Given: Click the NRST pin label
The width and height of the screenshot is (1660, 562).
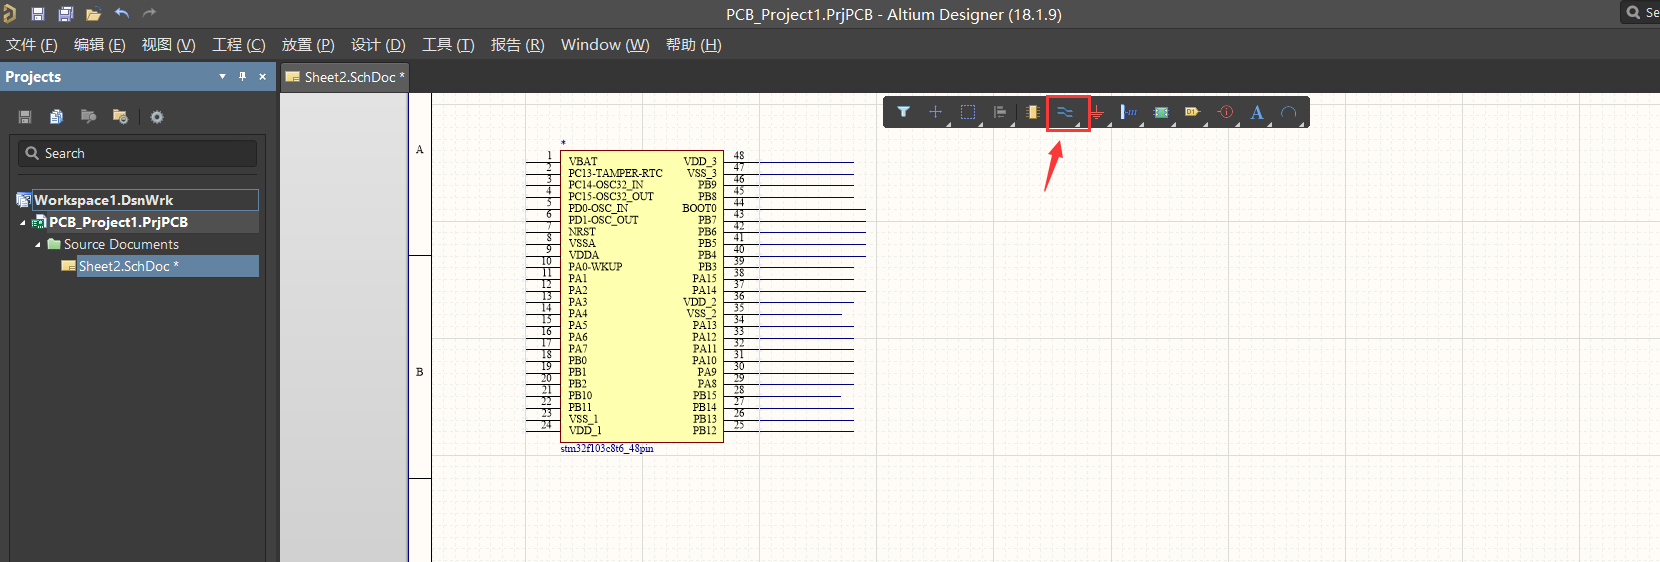Looking at the screenshot, I should (x=582, y=231).
